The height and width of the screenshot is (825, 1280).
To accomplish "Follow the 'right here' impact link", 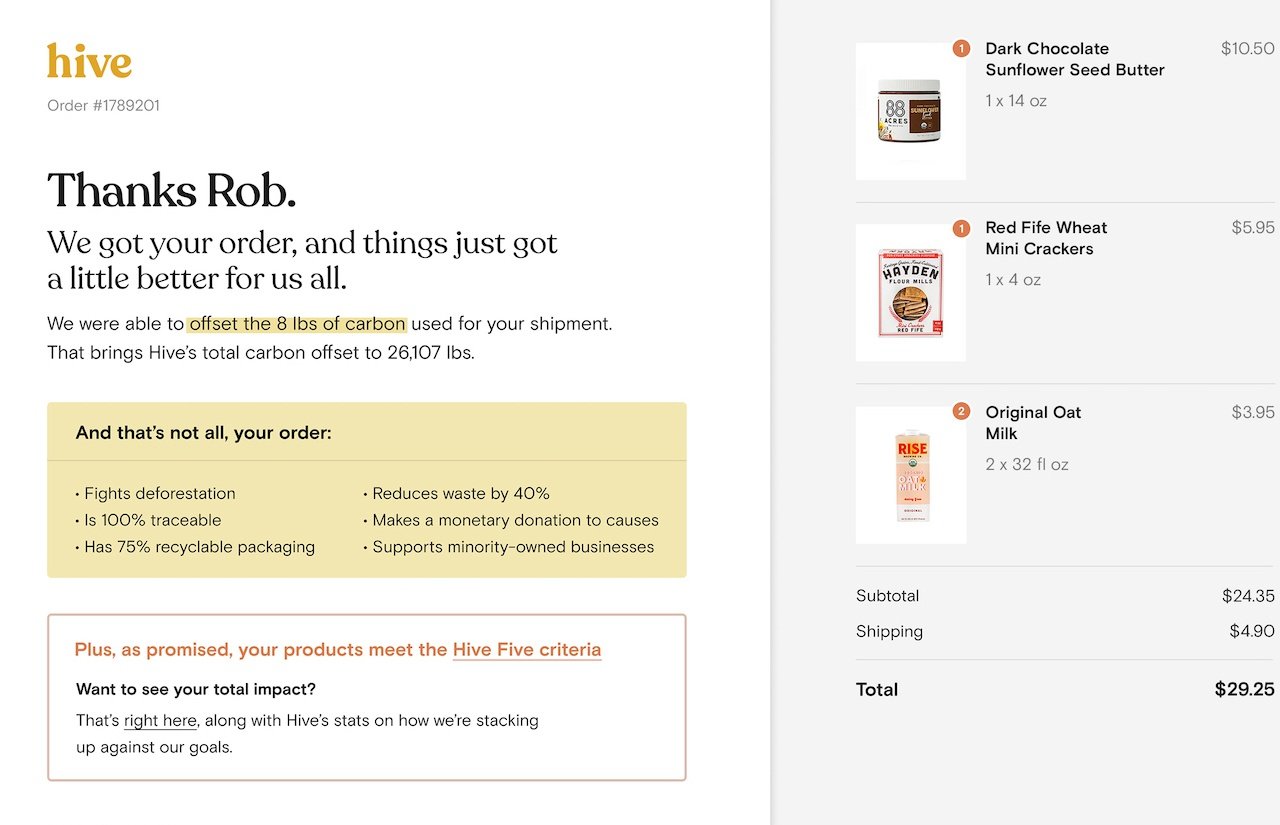I will click(x=160, y=721).
